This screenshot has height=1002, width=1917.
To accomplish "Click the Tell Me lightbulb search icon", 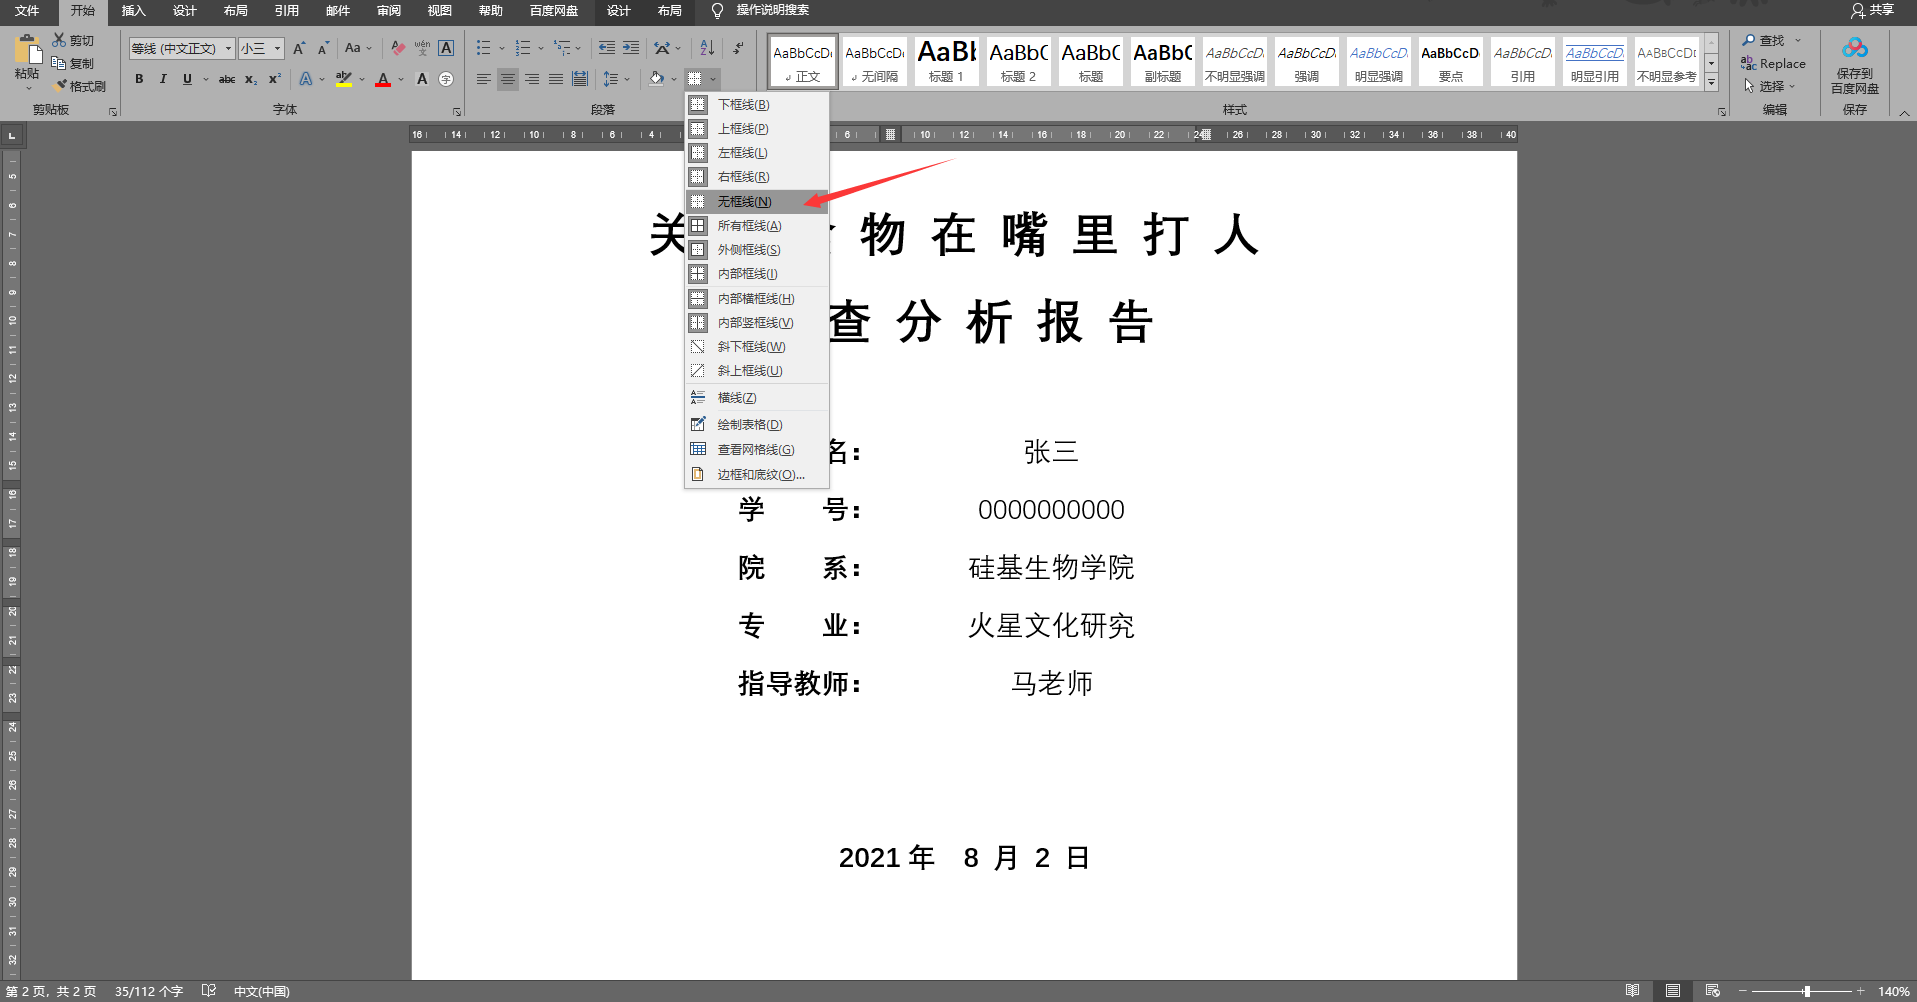I will point(717,10).
